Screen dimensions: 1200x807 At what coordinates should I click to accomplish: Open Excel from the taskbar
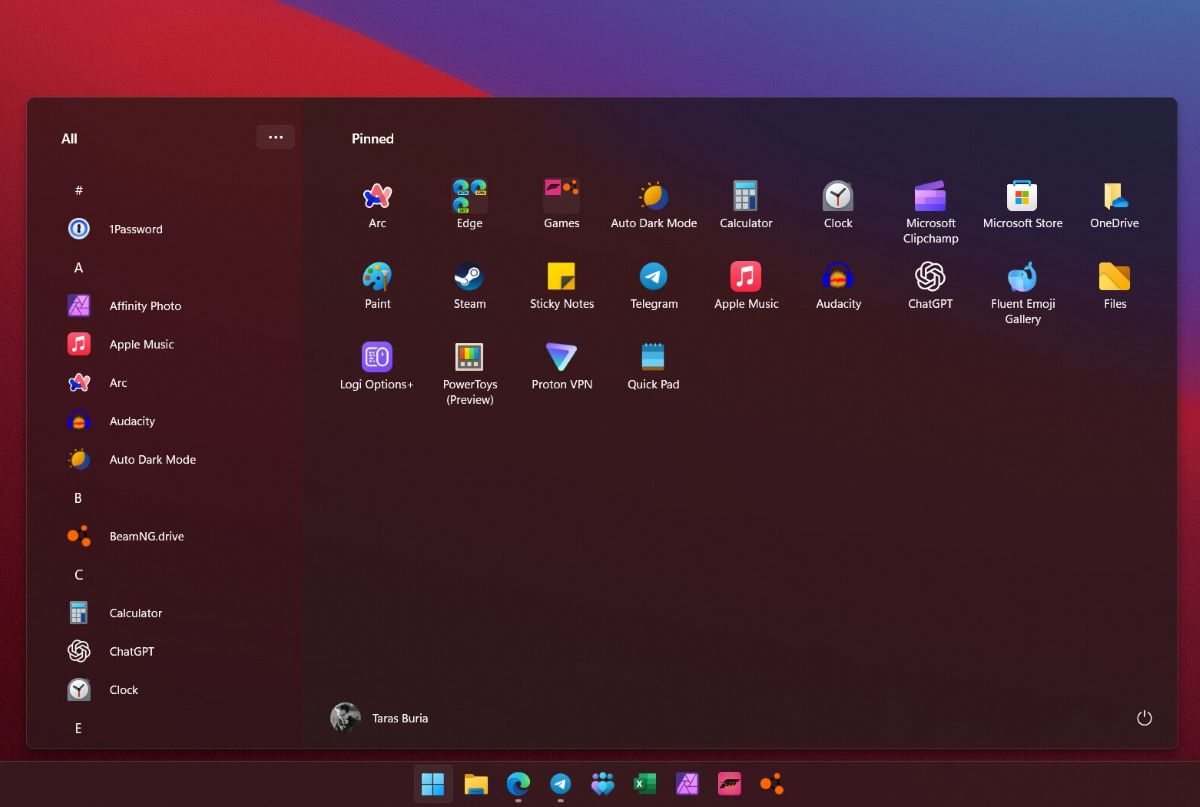[x=643, y=785]
